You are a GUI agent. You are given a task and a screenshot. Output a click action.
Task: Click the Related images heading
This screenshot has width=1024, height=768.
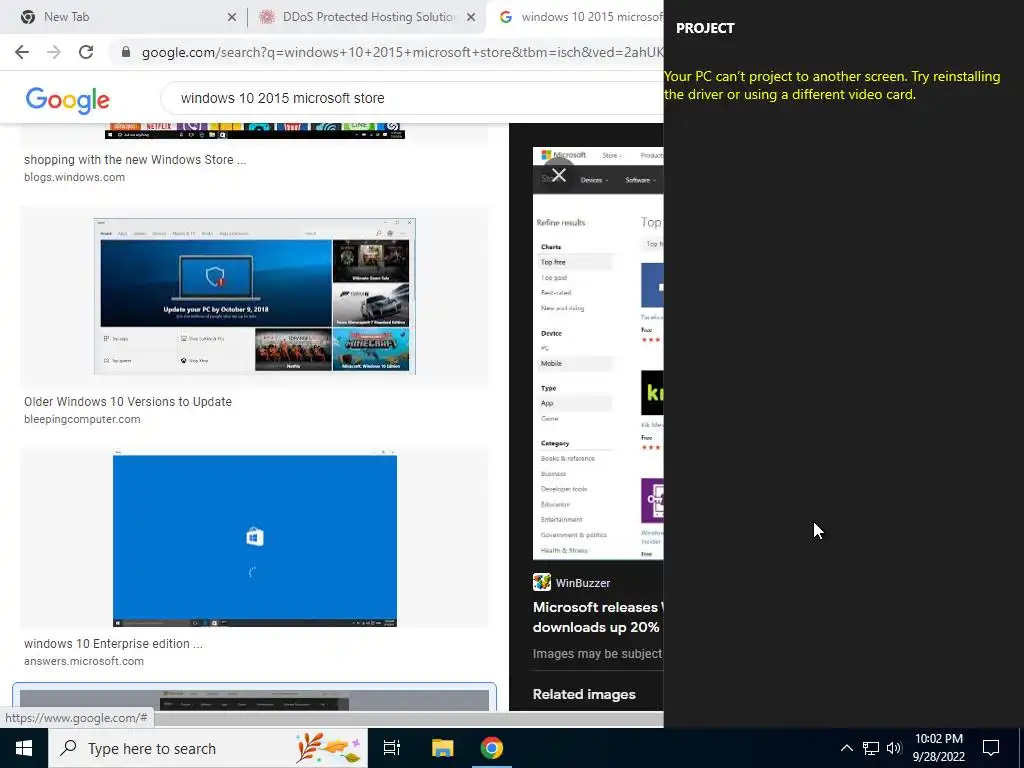click(x=584, y=694)
